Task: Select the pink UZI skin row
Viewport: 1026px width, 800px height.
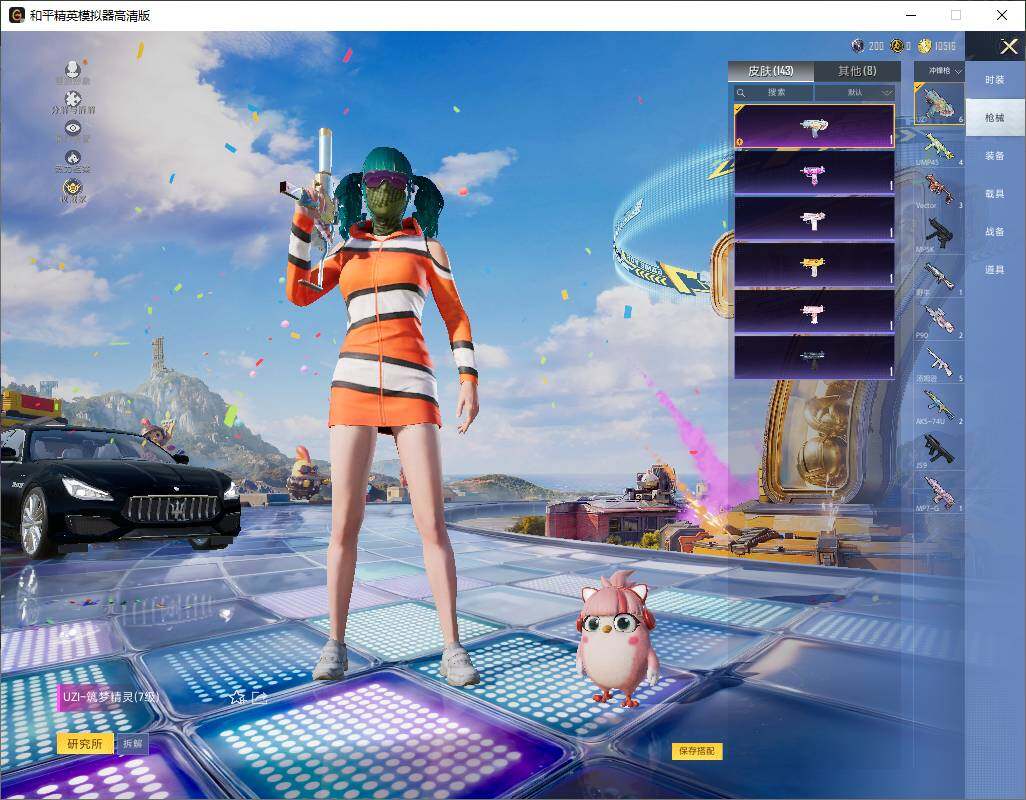Action: coord(814,173)
